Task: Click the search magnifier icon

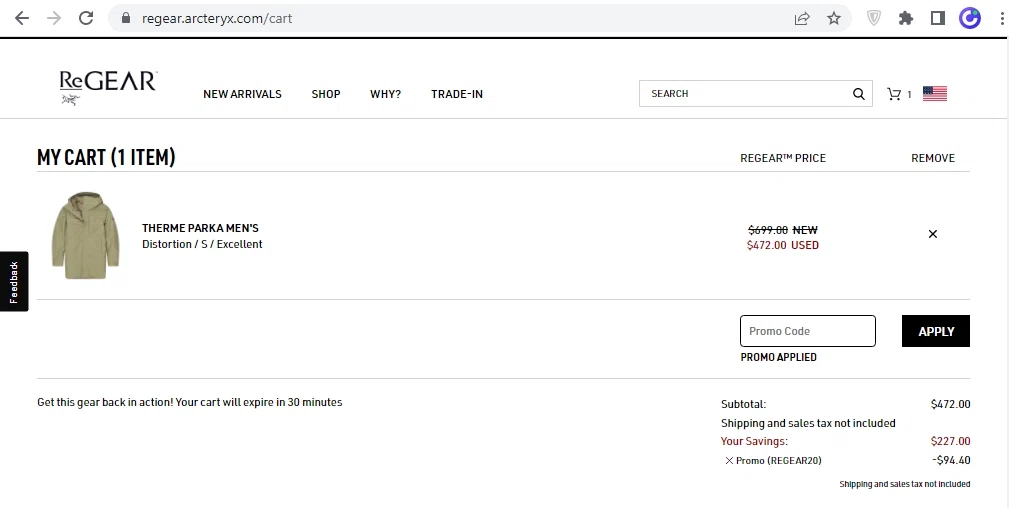Action: (x=858, y=94)
